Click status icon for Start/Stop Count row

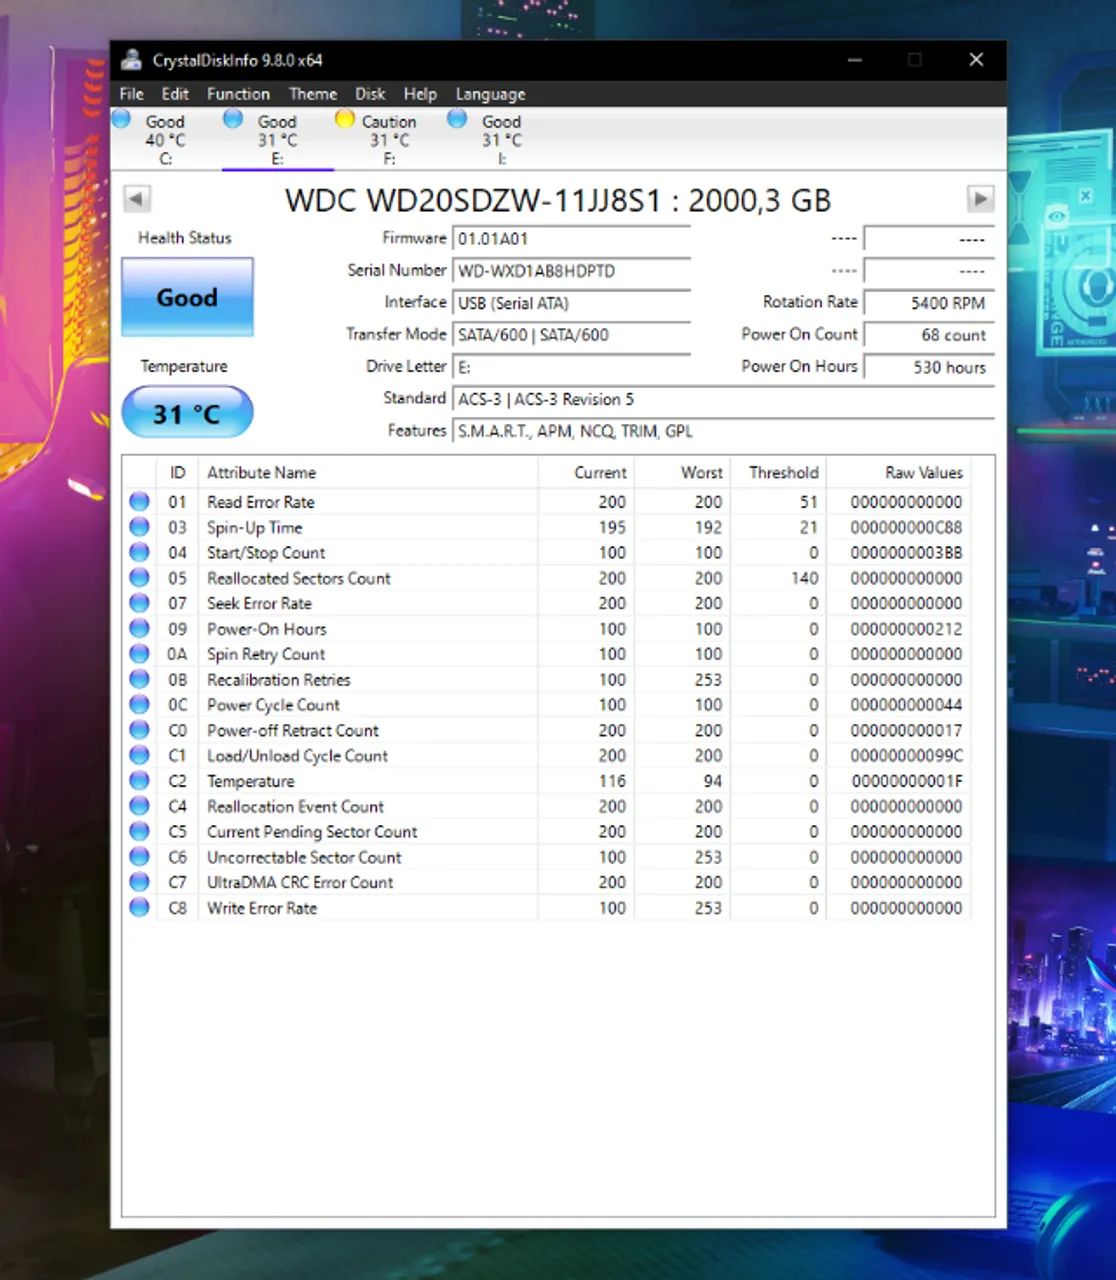pos(140,552)
